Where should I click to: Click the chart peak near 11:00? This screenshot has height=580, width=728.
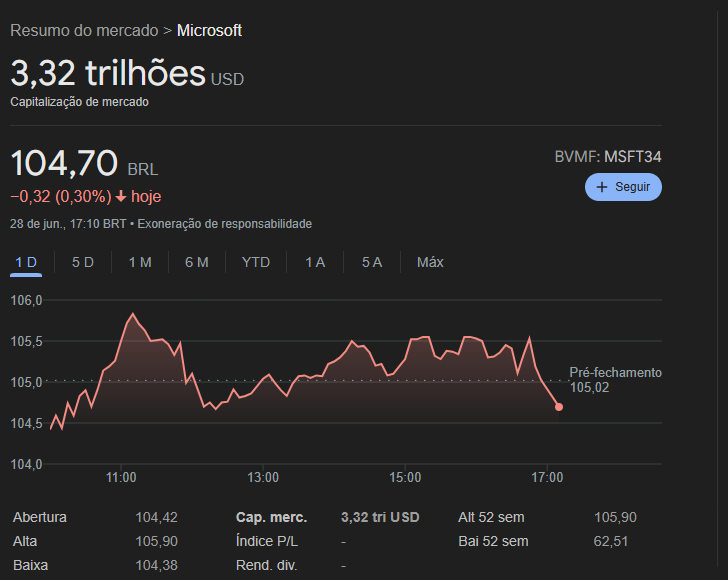(133, 314)
